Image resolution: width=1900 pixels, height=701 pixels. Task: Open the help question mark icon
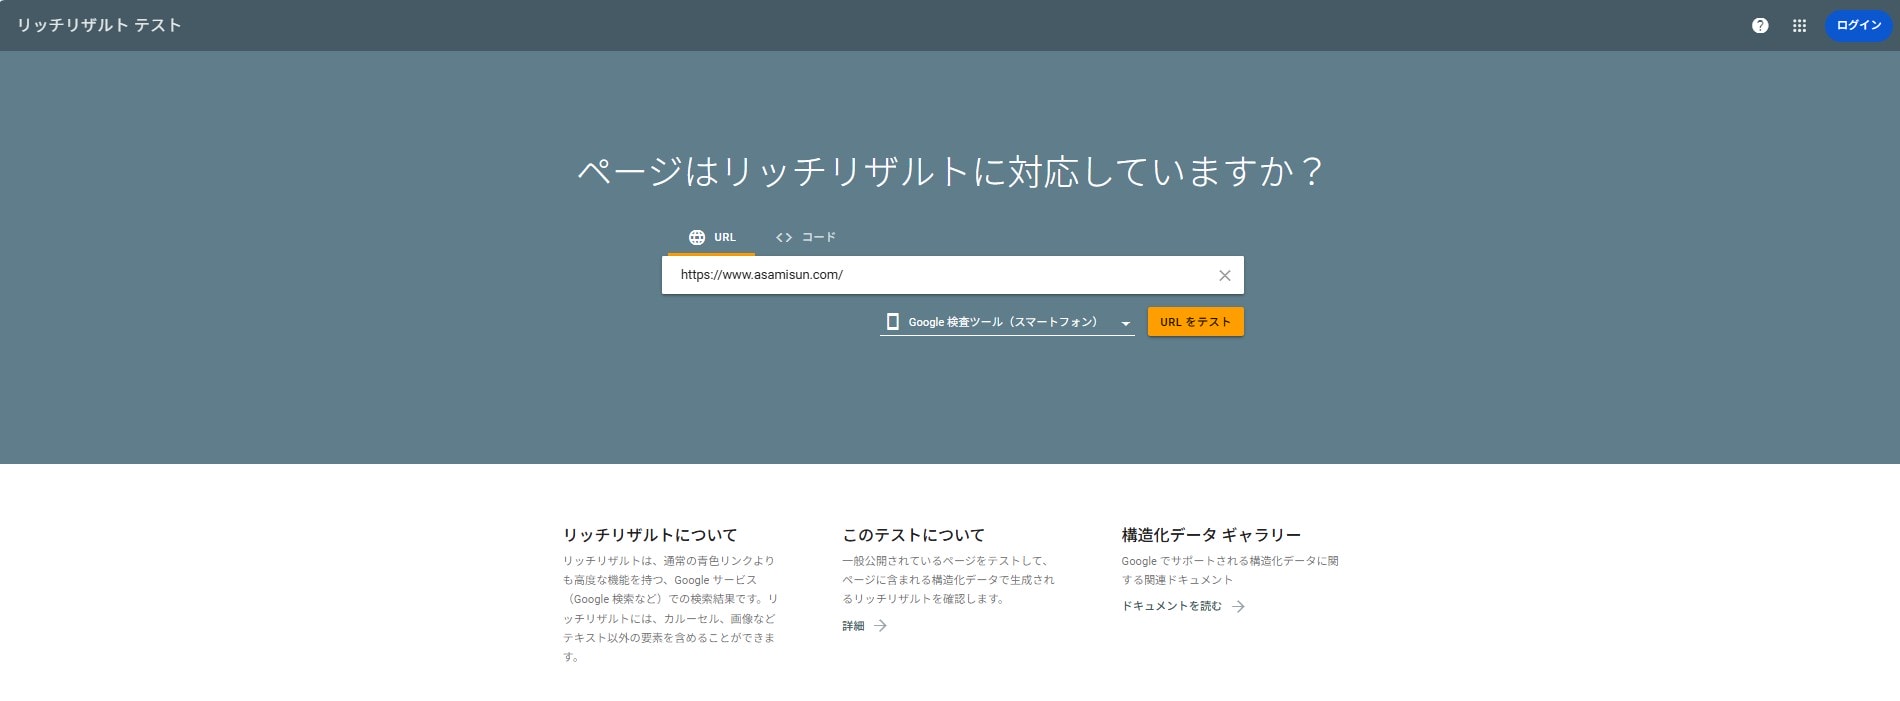1760,26
